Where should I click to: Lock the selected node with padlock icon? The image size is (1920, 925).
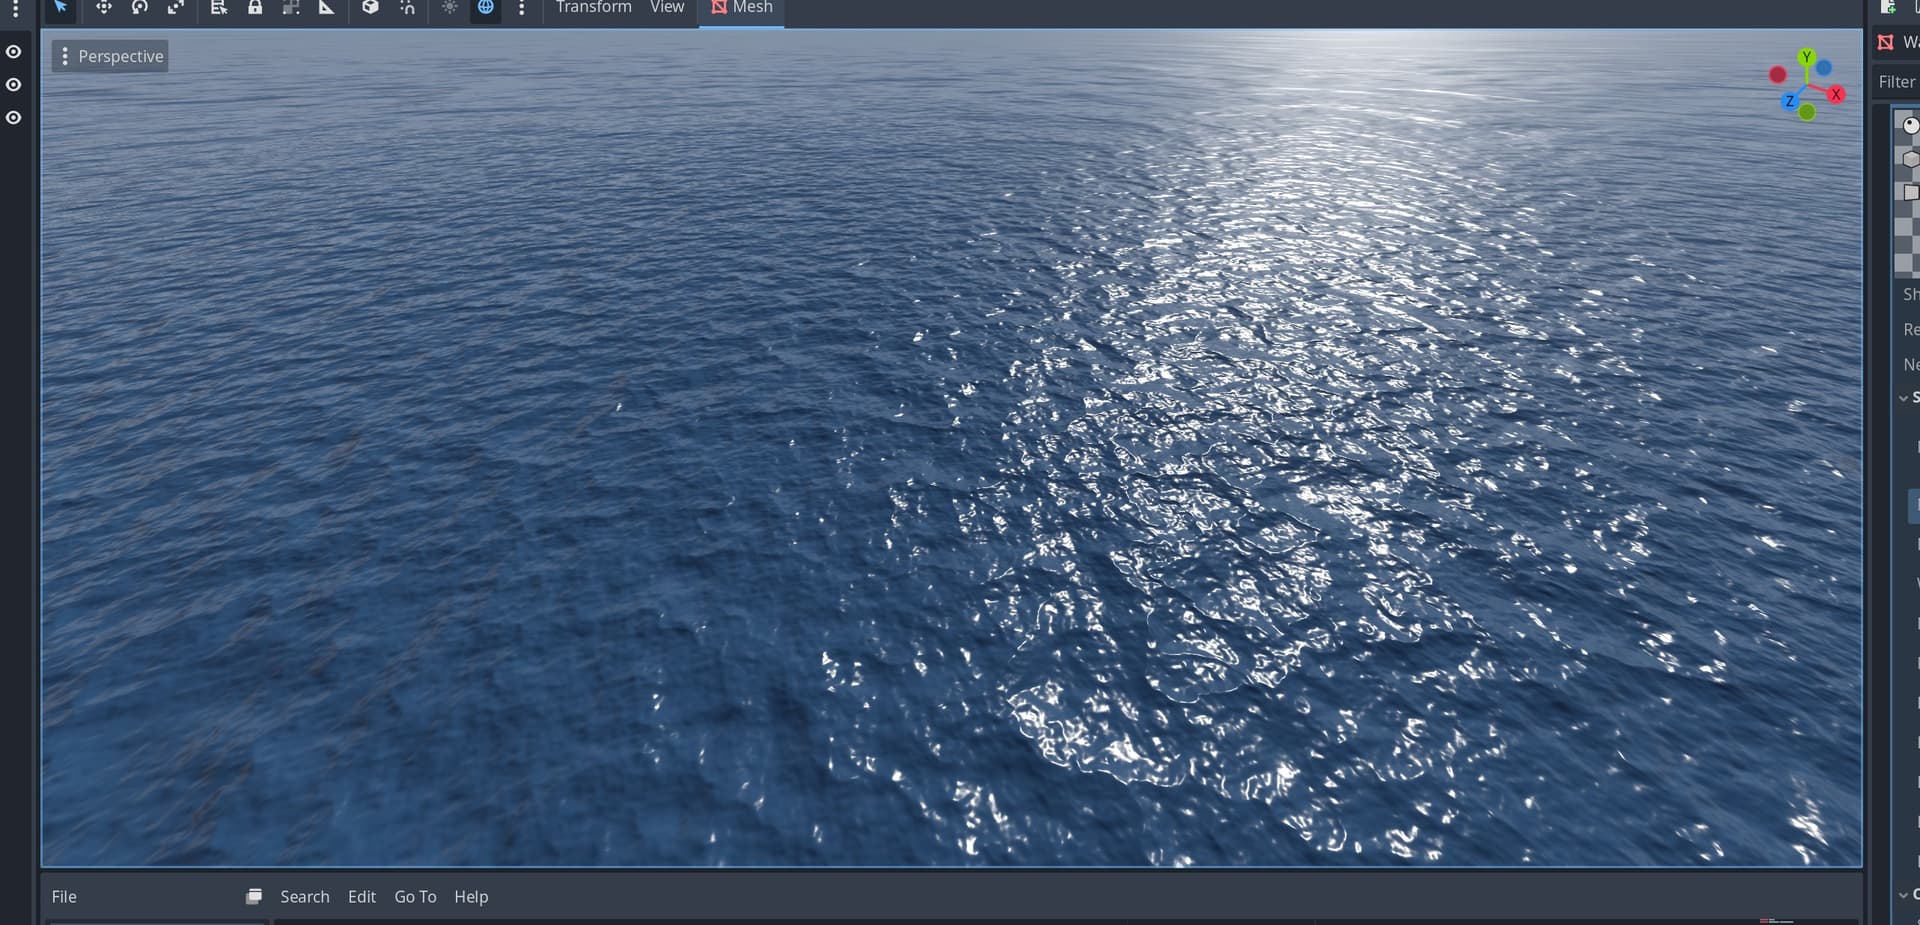point(255,8)
